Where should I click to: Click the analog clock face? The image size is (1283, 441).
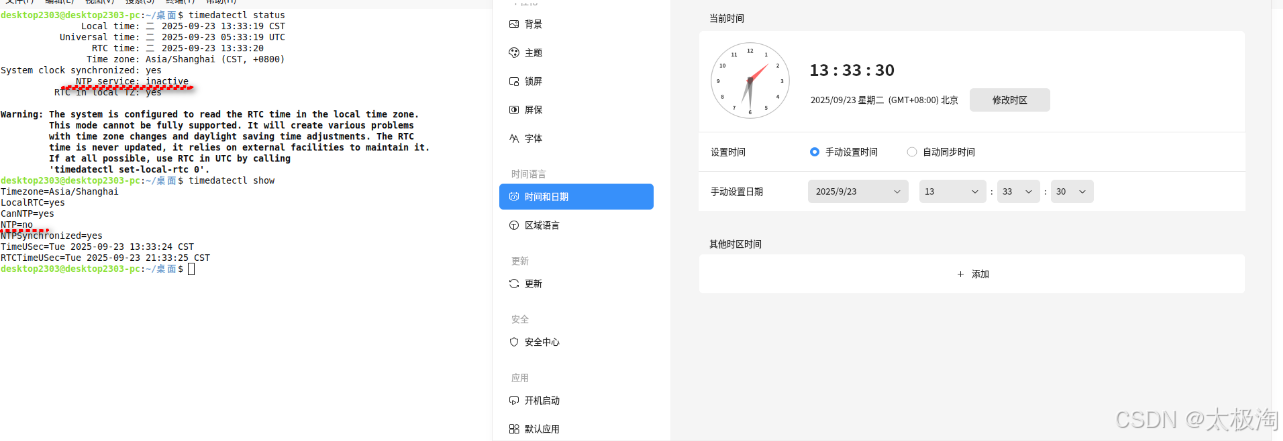tap(749, 81)
